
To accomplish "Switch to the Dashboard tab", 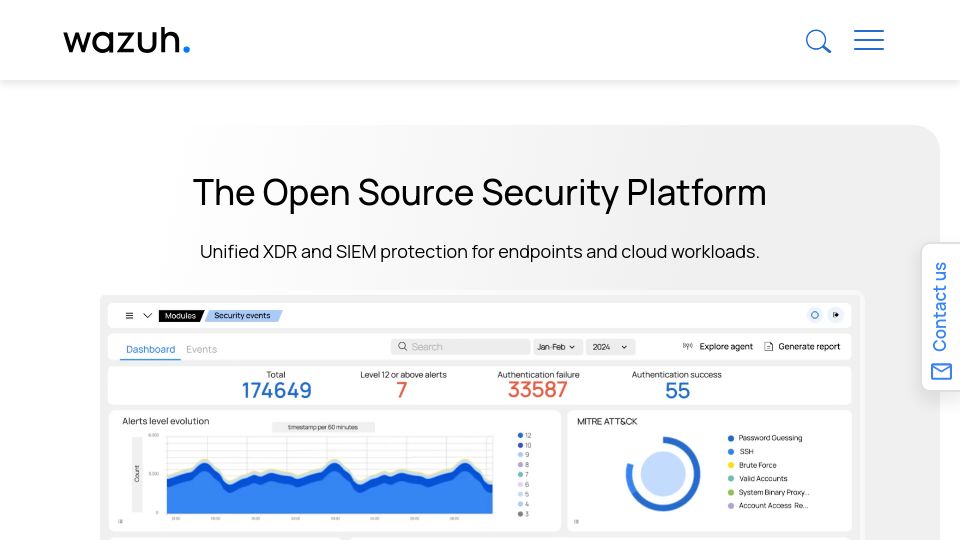I will coord(151,349).
